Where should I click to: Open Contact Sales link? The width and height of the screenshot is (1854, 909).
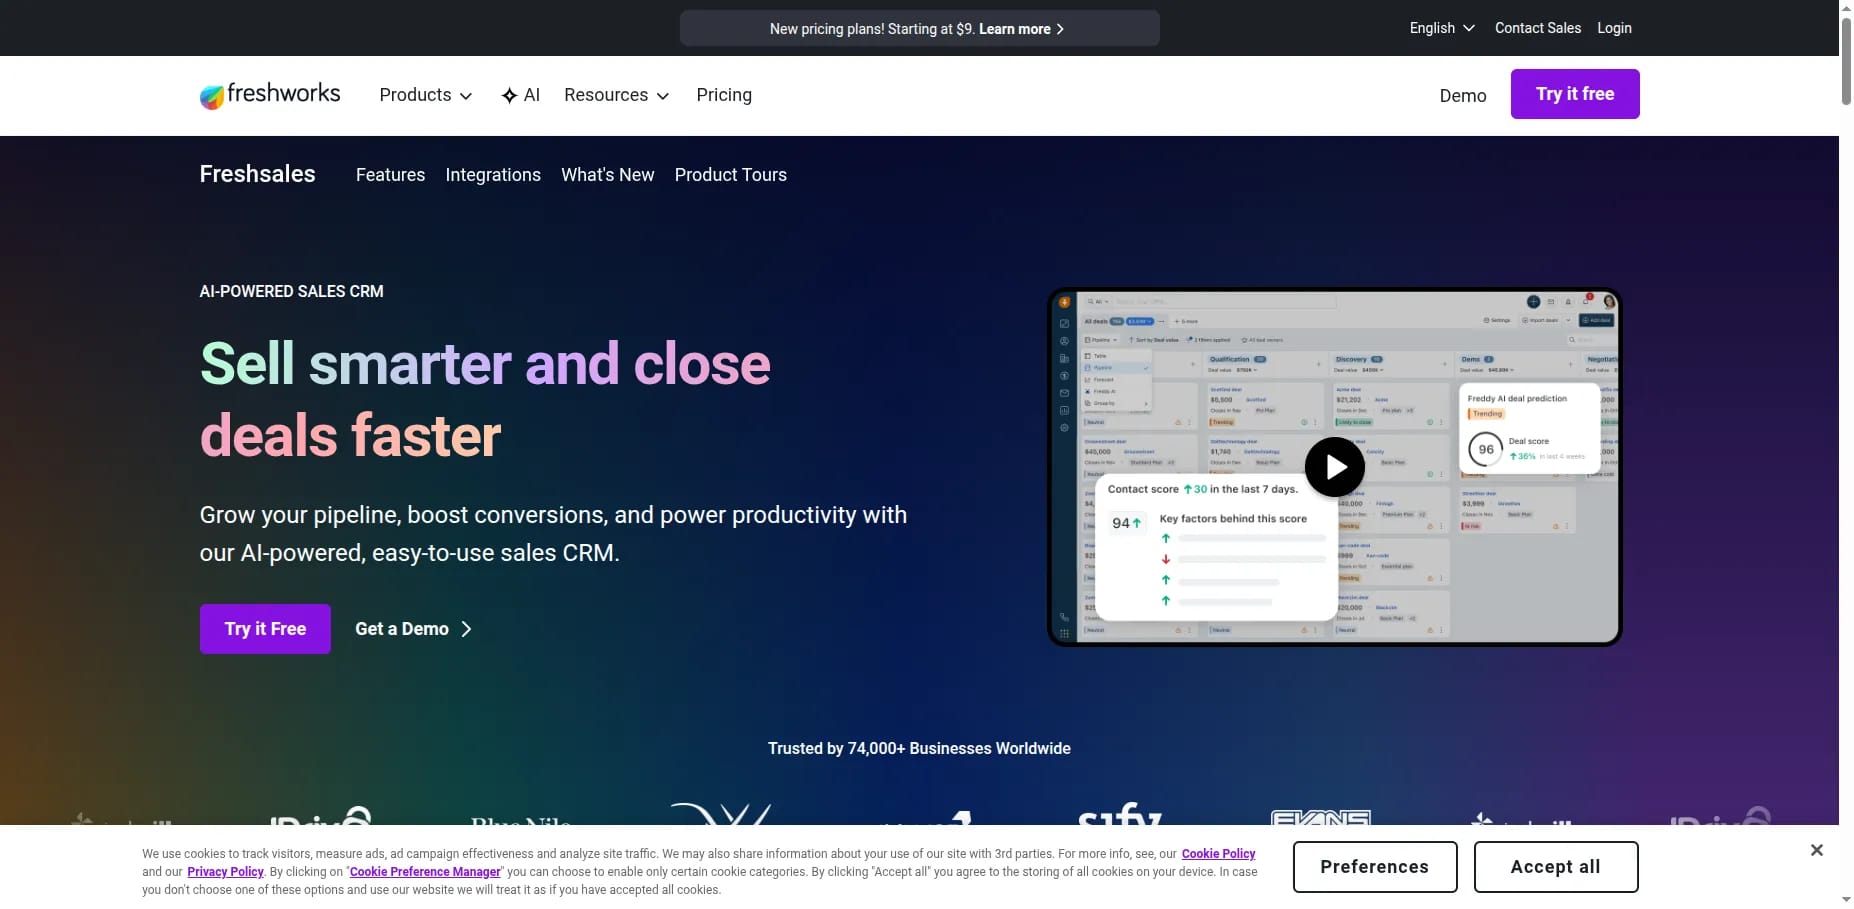(1537, 28)
